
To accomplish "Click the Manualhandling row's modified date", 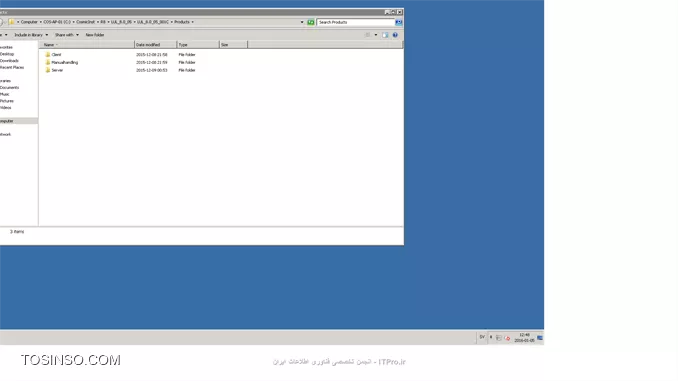I will coord(152,63).
